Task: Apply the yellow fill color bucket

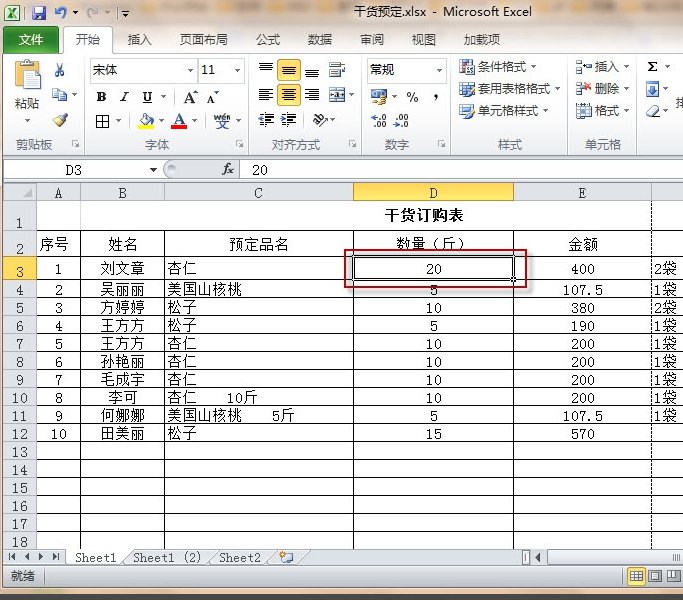Action: pyautogui.click(x=146, y=121)
